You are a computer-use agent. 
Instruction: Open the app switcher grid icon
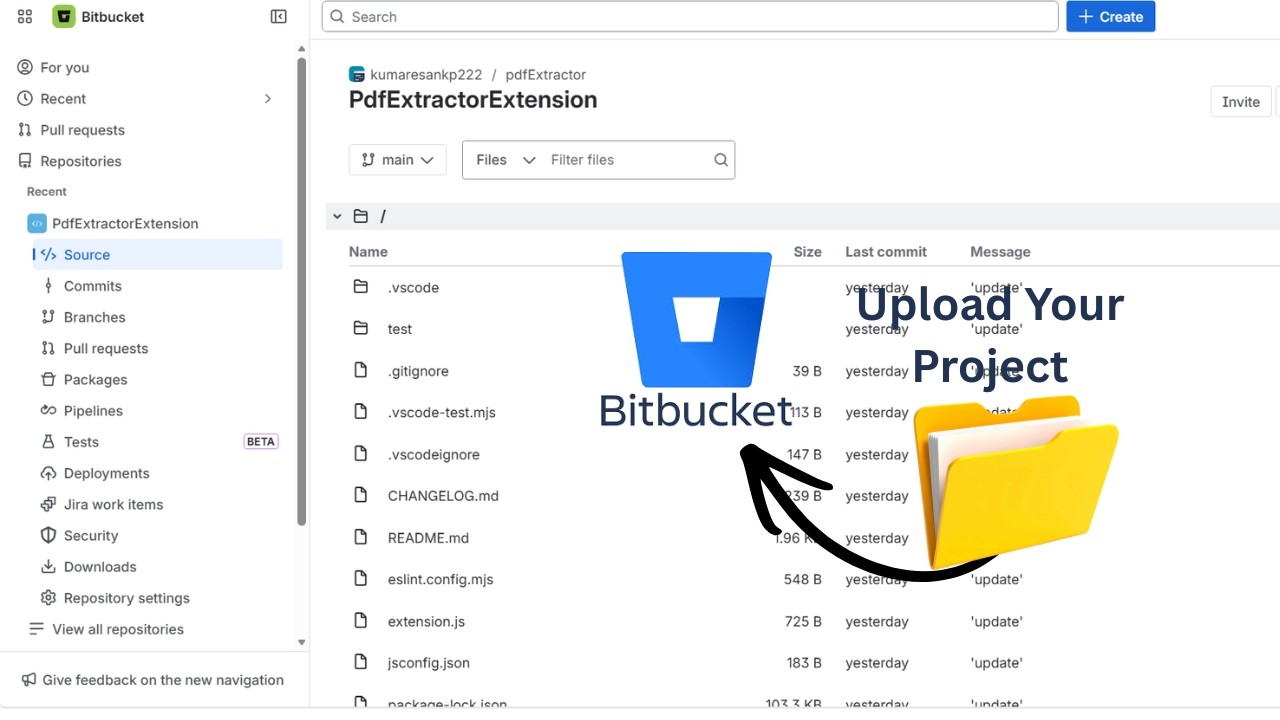(x=25, y=16)
